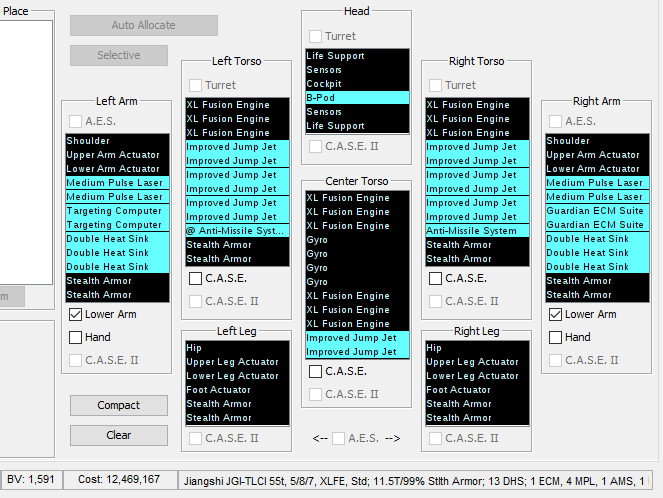Toggle A.E.S. checkbox in Left Arm

point(75,122)
